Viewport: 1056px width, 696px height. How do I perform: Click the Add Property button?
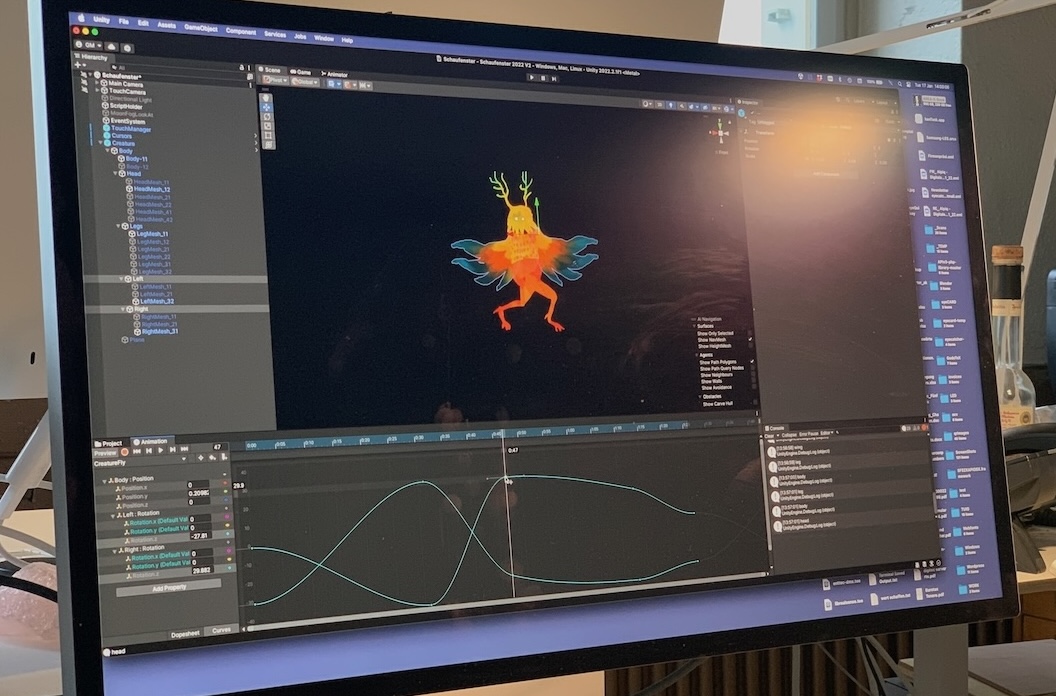tap(168, 588)
